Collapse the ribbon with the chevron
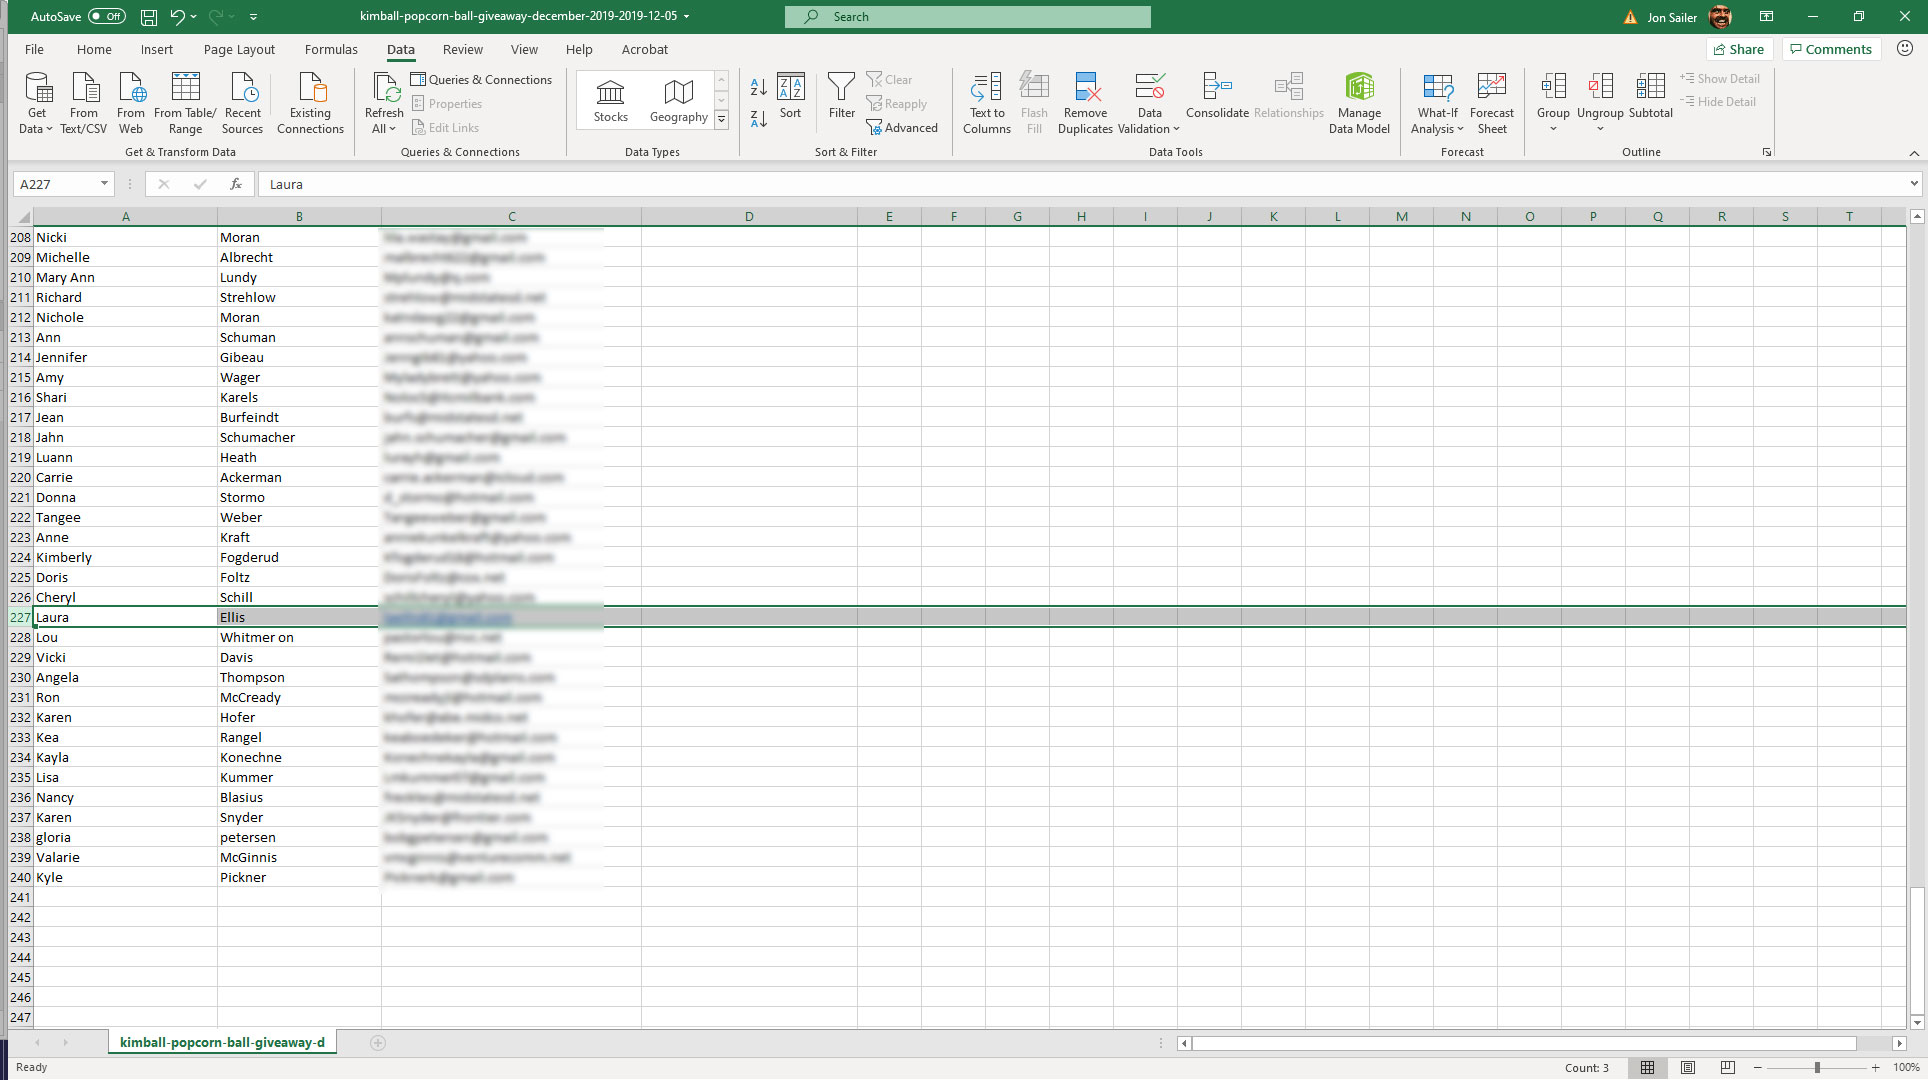The height and width of the screenshot is (1080, 1928). [1913, 153]
